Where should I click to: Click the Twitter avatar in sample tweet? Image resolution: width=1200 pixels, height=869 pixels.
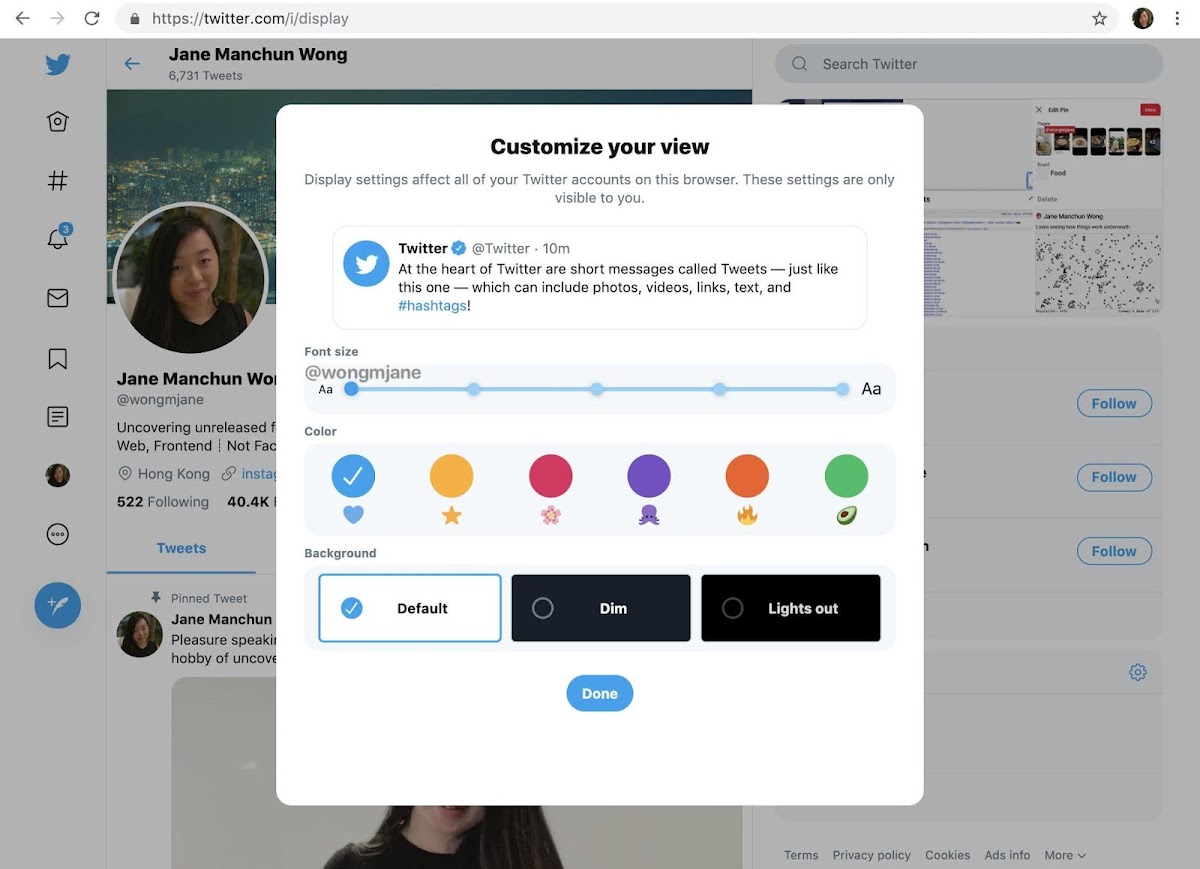point(366,264)
